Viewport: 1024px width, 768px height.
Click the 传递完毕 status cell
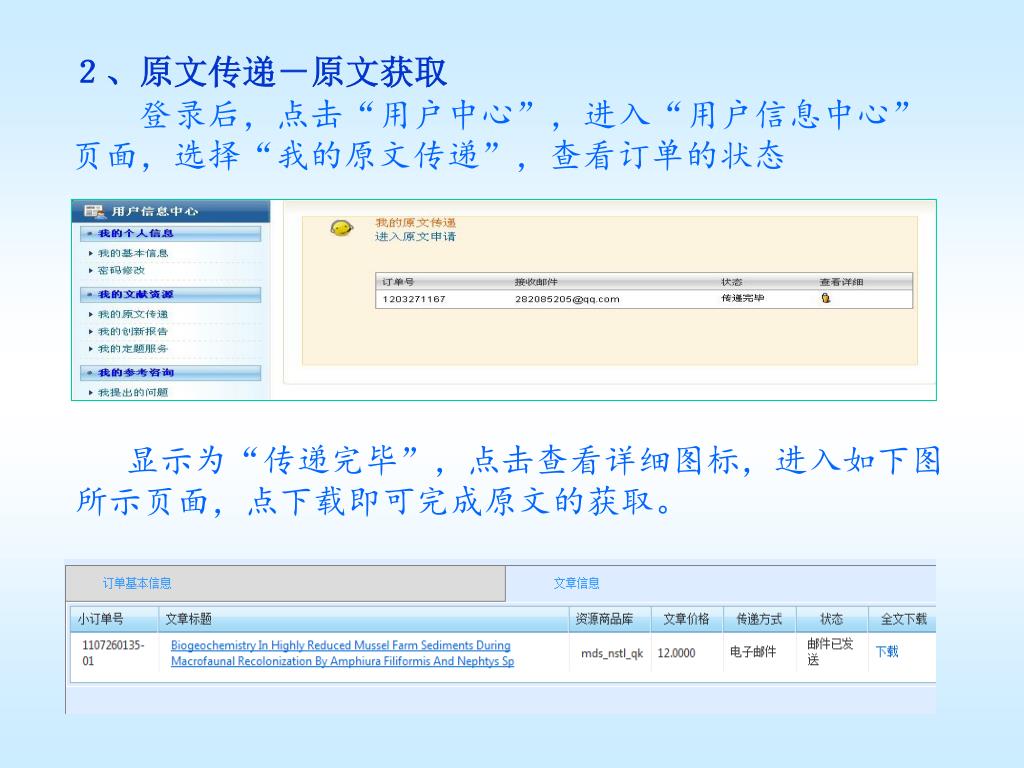[743, 298]
